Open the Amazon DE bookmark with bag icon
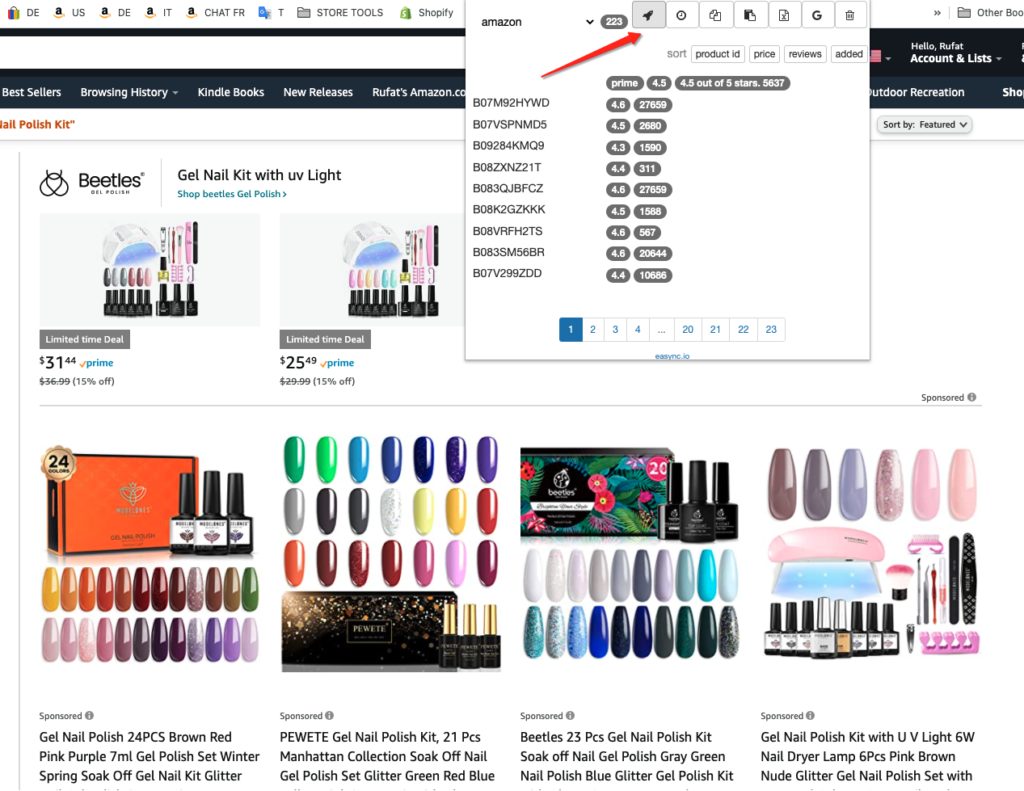This screenshot has height=791, width=1024. 23,12
